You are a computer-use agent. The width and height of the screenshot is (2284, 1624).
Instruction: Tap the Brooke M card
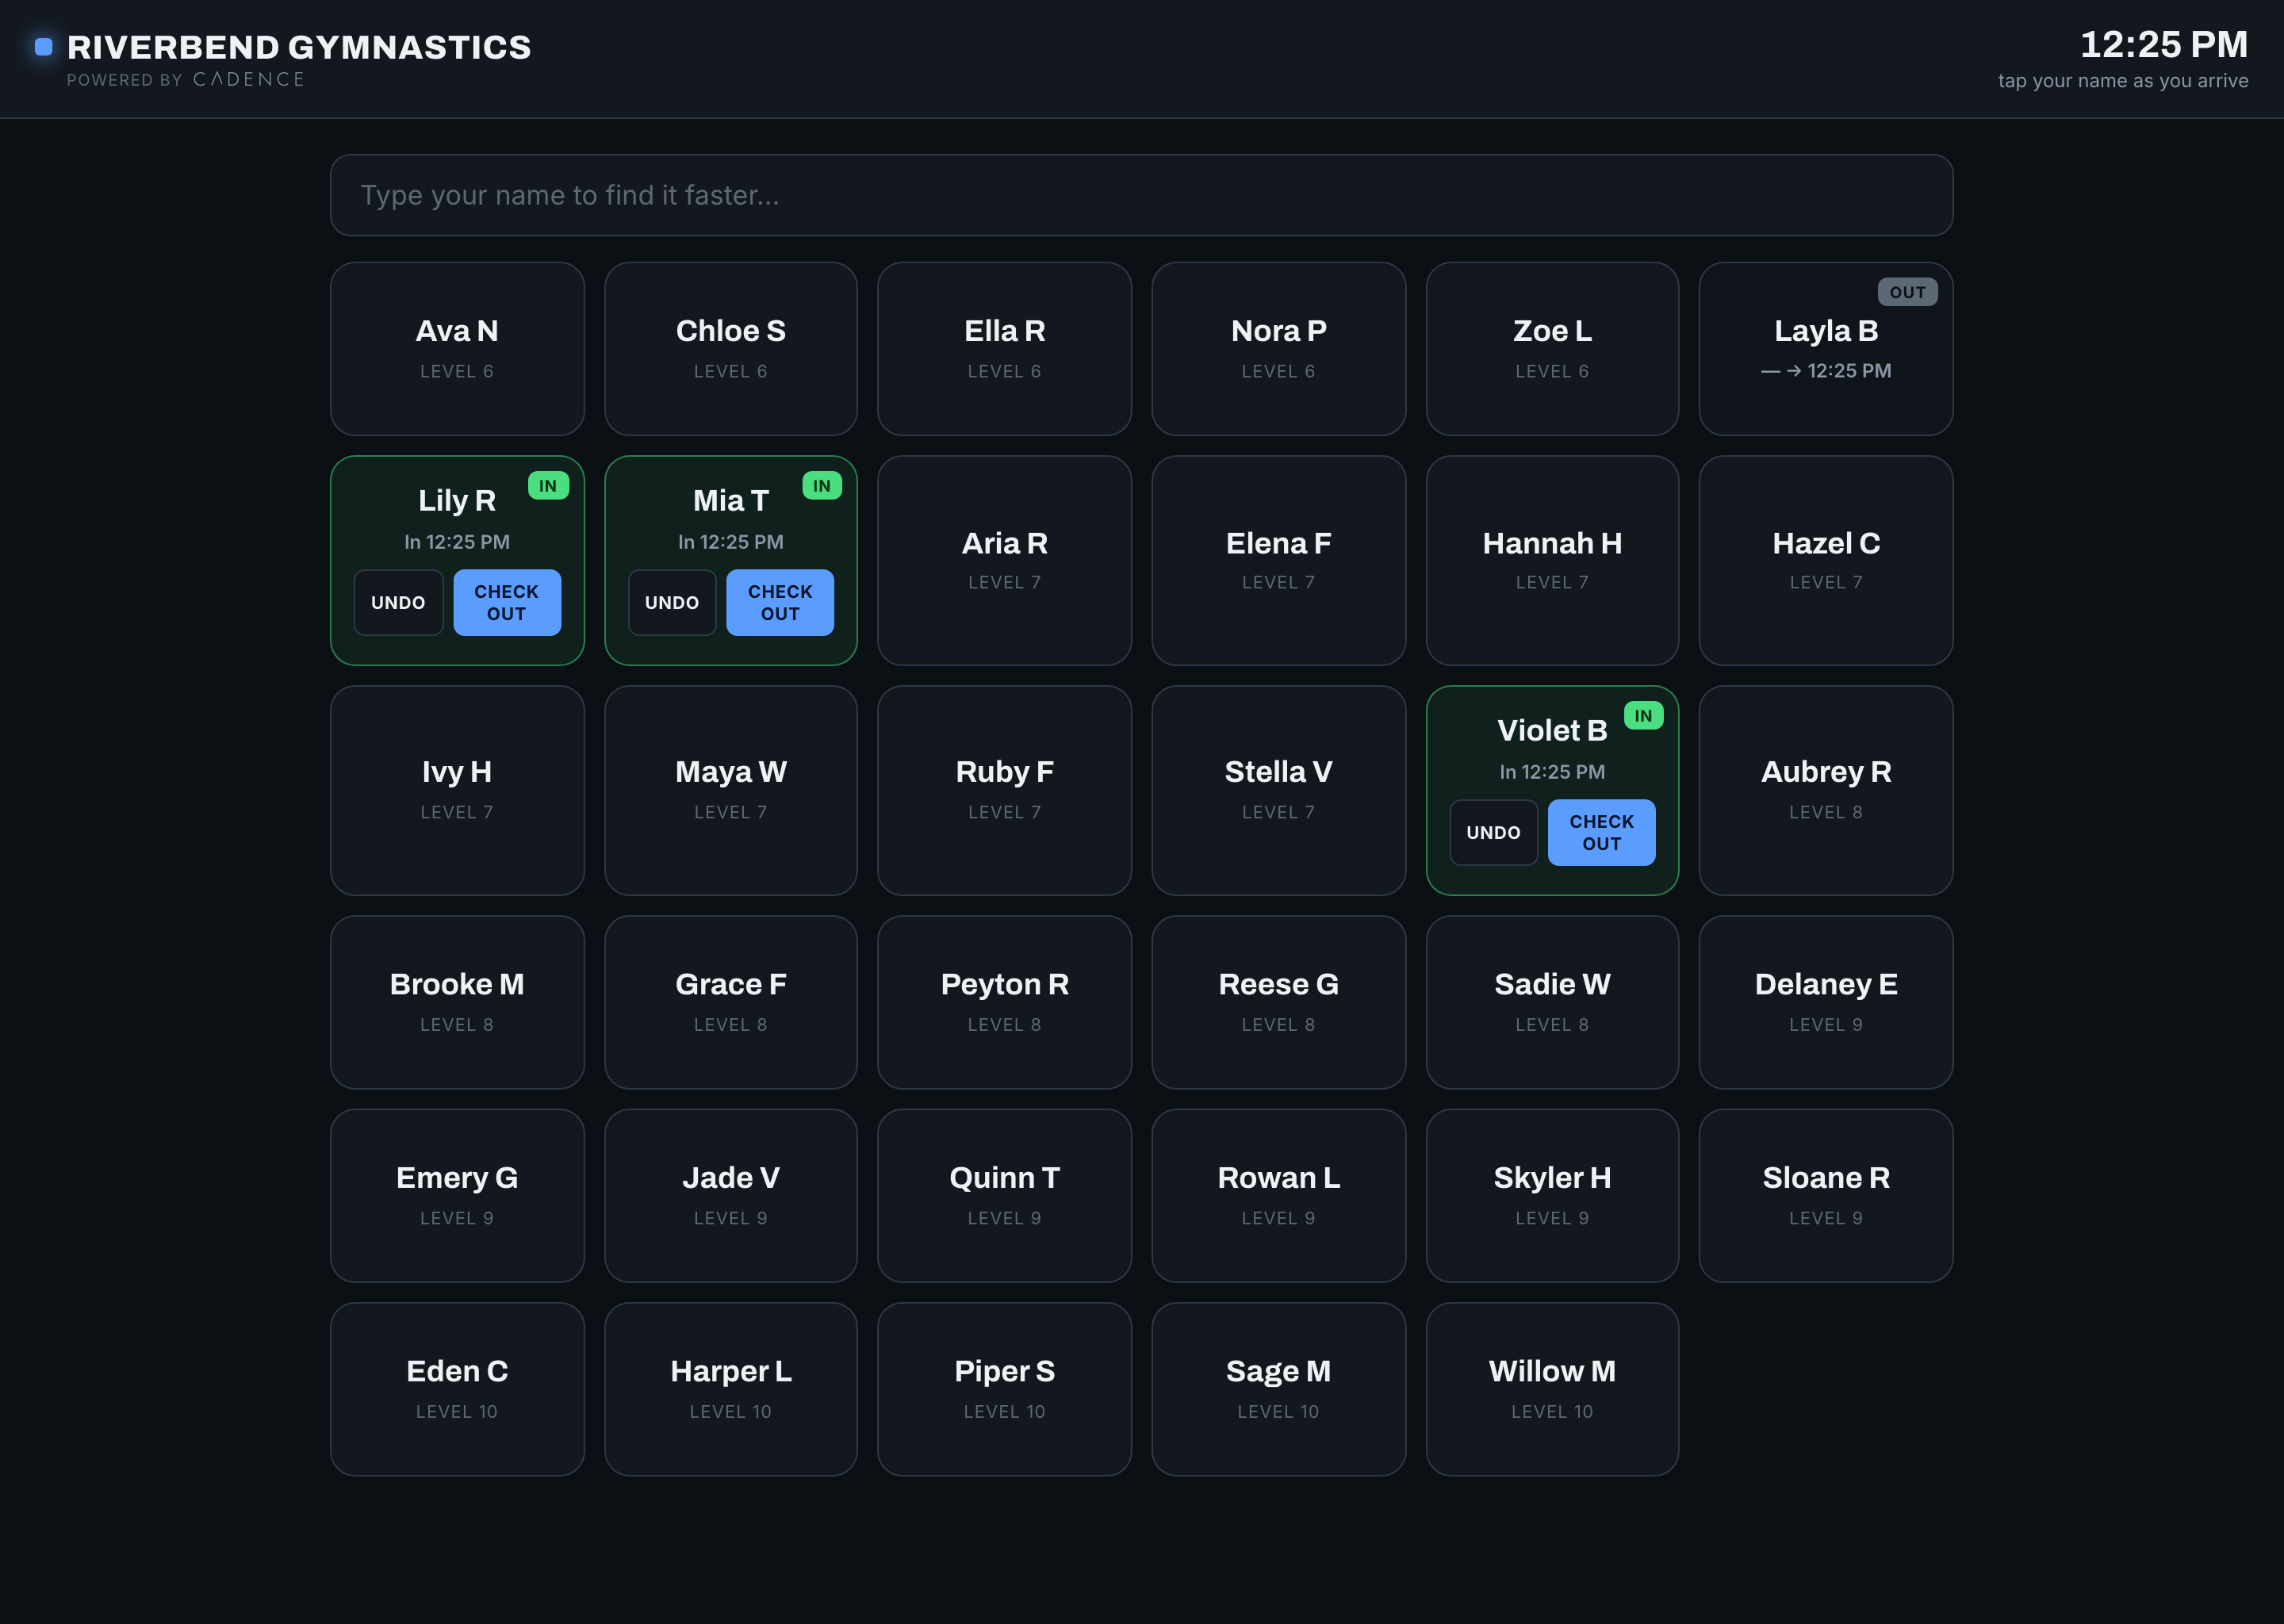(x=457, y=1002)
